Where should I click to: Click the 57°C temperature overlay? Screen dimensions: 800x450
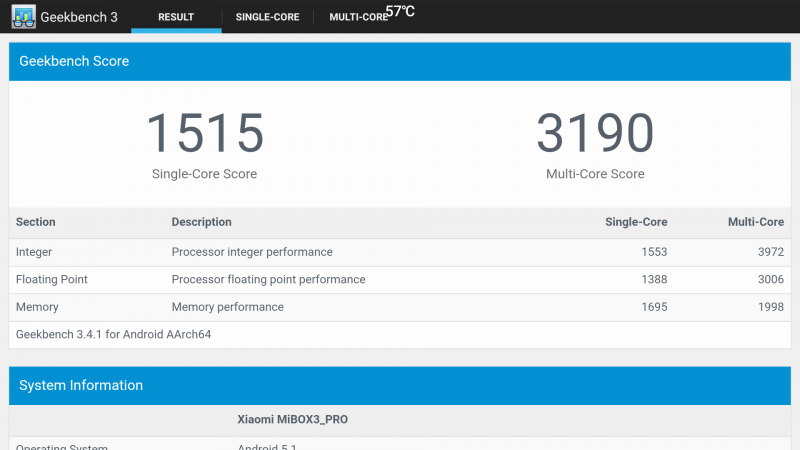(x=400, y=11)
